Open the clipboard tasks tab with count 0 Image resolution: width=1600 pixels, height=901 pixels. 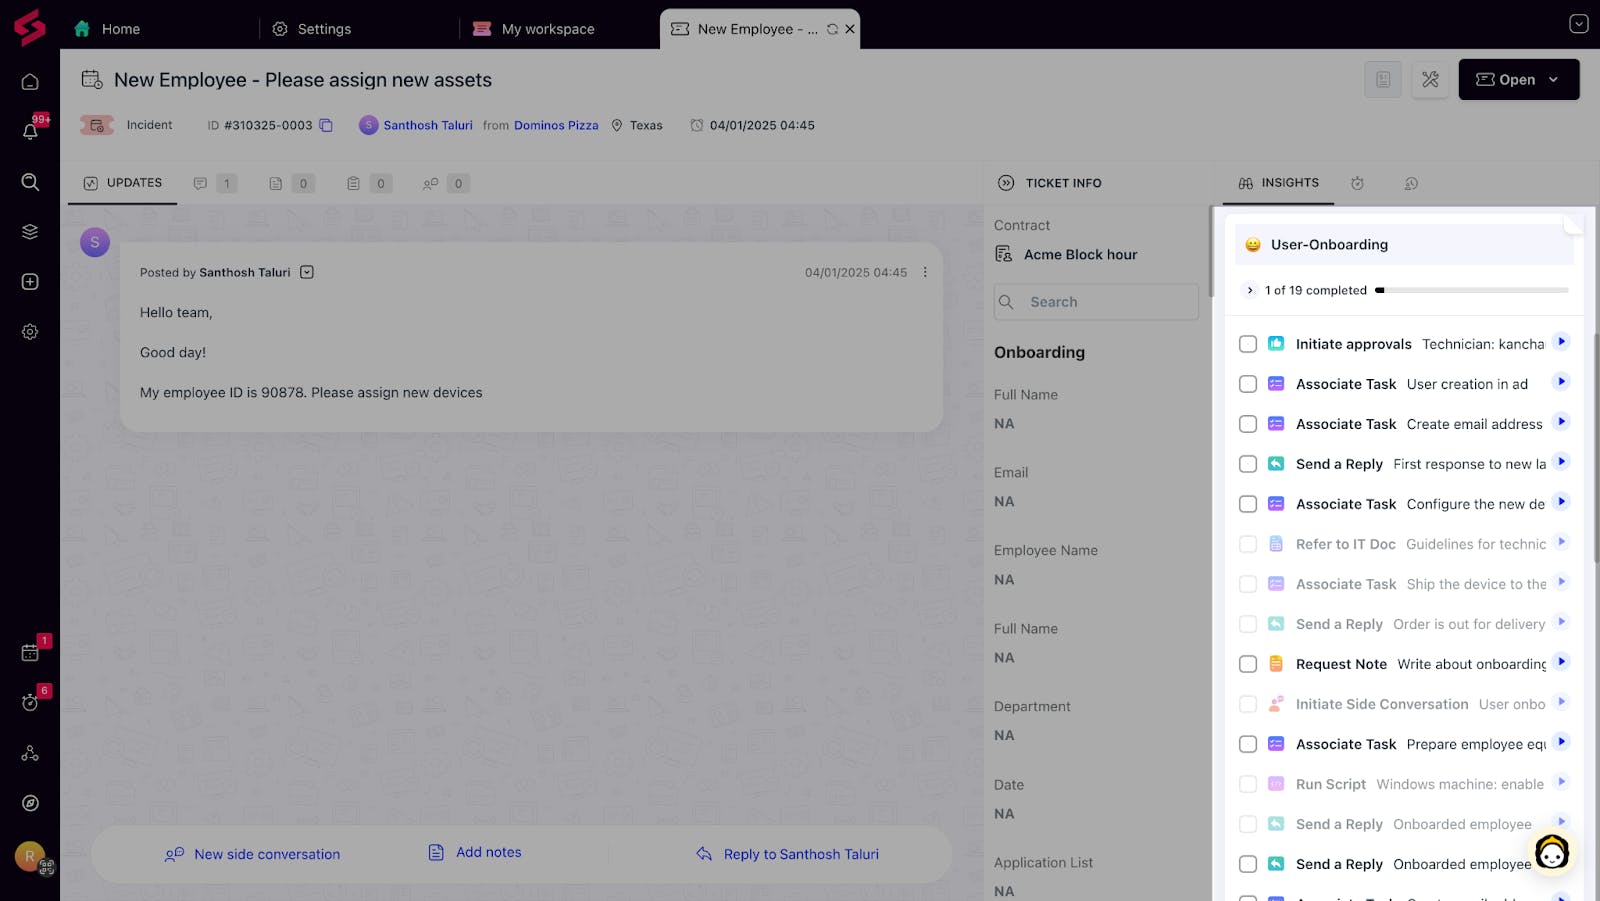[369, 183]
